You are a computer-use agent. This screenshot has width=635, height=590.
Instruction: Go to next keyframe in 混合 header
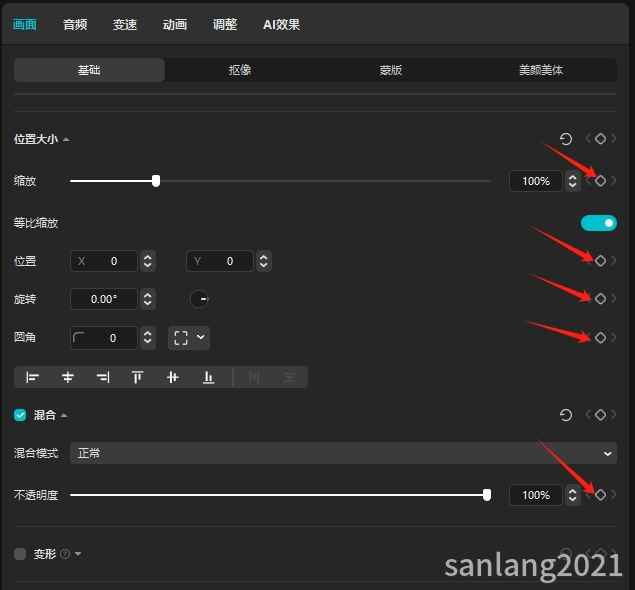click(614, 415)
